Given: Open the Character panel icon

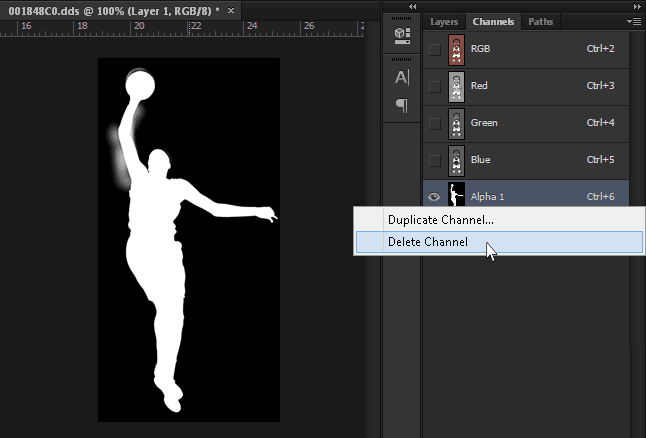Looking at the screenshot, I should pyautogui.click(x=402, y=78).
